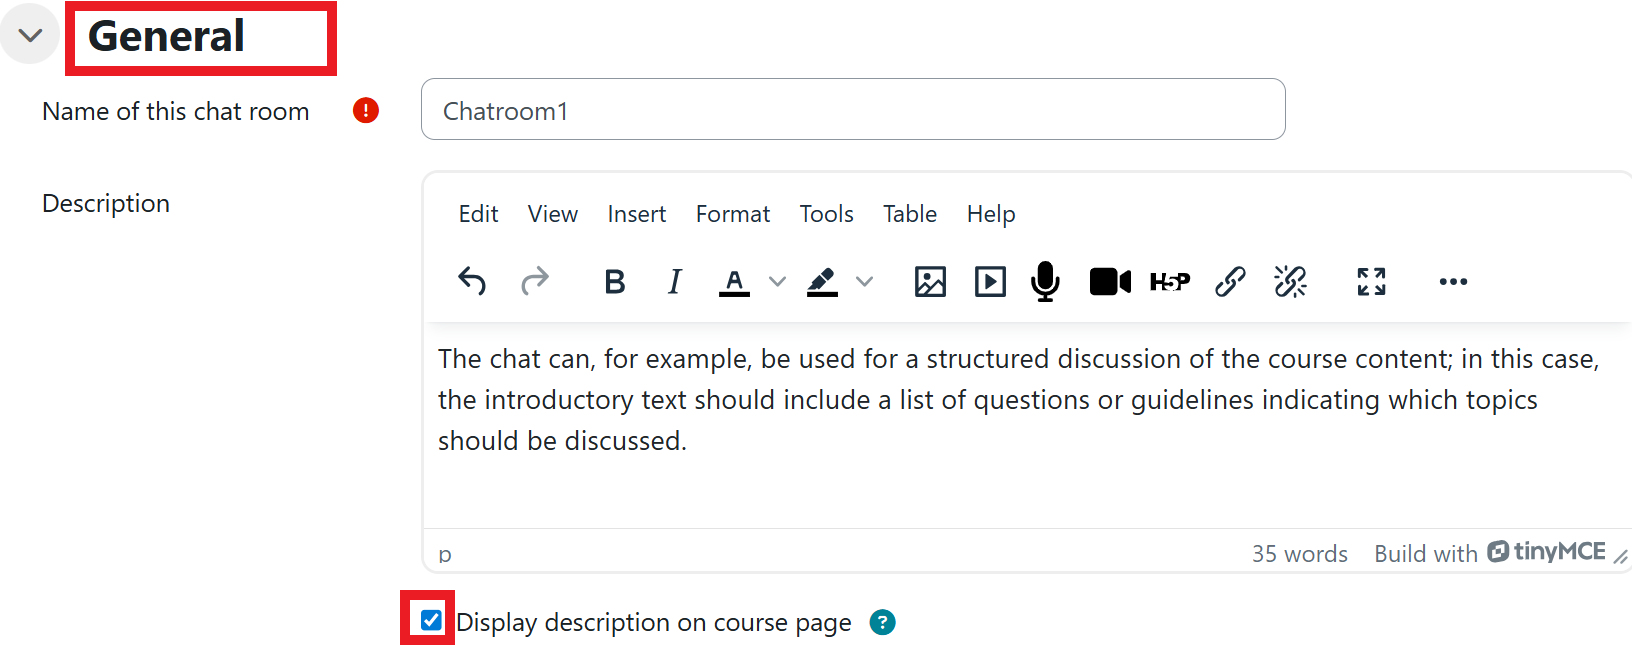Remove link with the unlink icon
This screenshot has height=647, width=1632.
tap(1291, 282)
